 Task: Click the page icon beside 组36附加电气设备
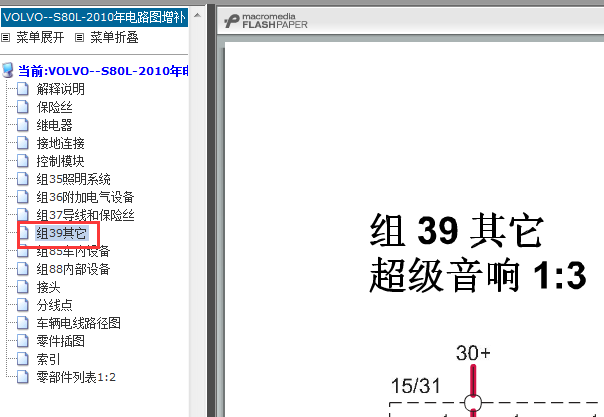click(x=23, y=197)
